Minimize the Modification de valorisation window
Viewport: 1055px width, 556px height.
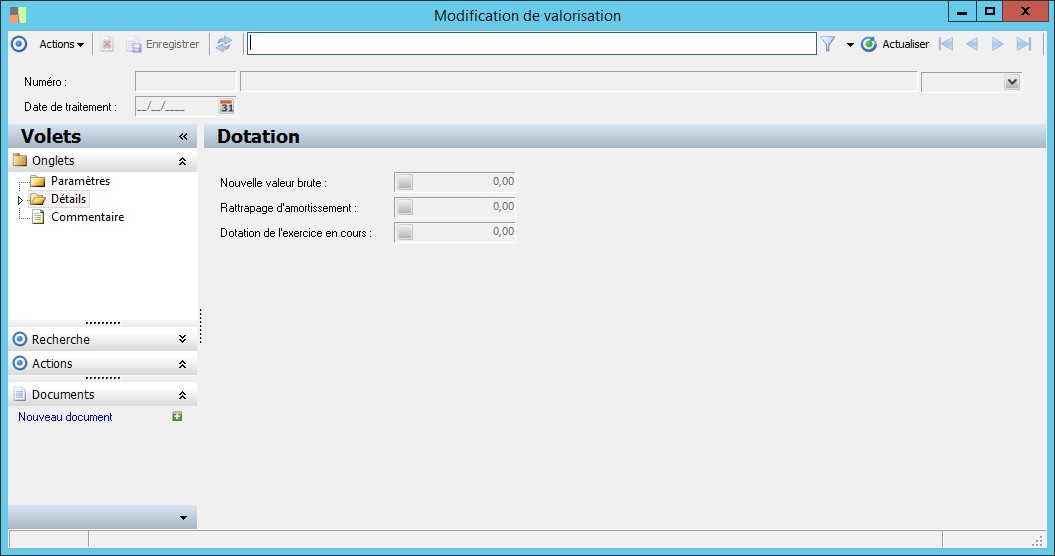(962, 11)
